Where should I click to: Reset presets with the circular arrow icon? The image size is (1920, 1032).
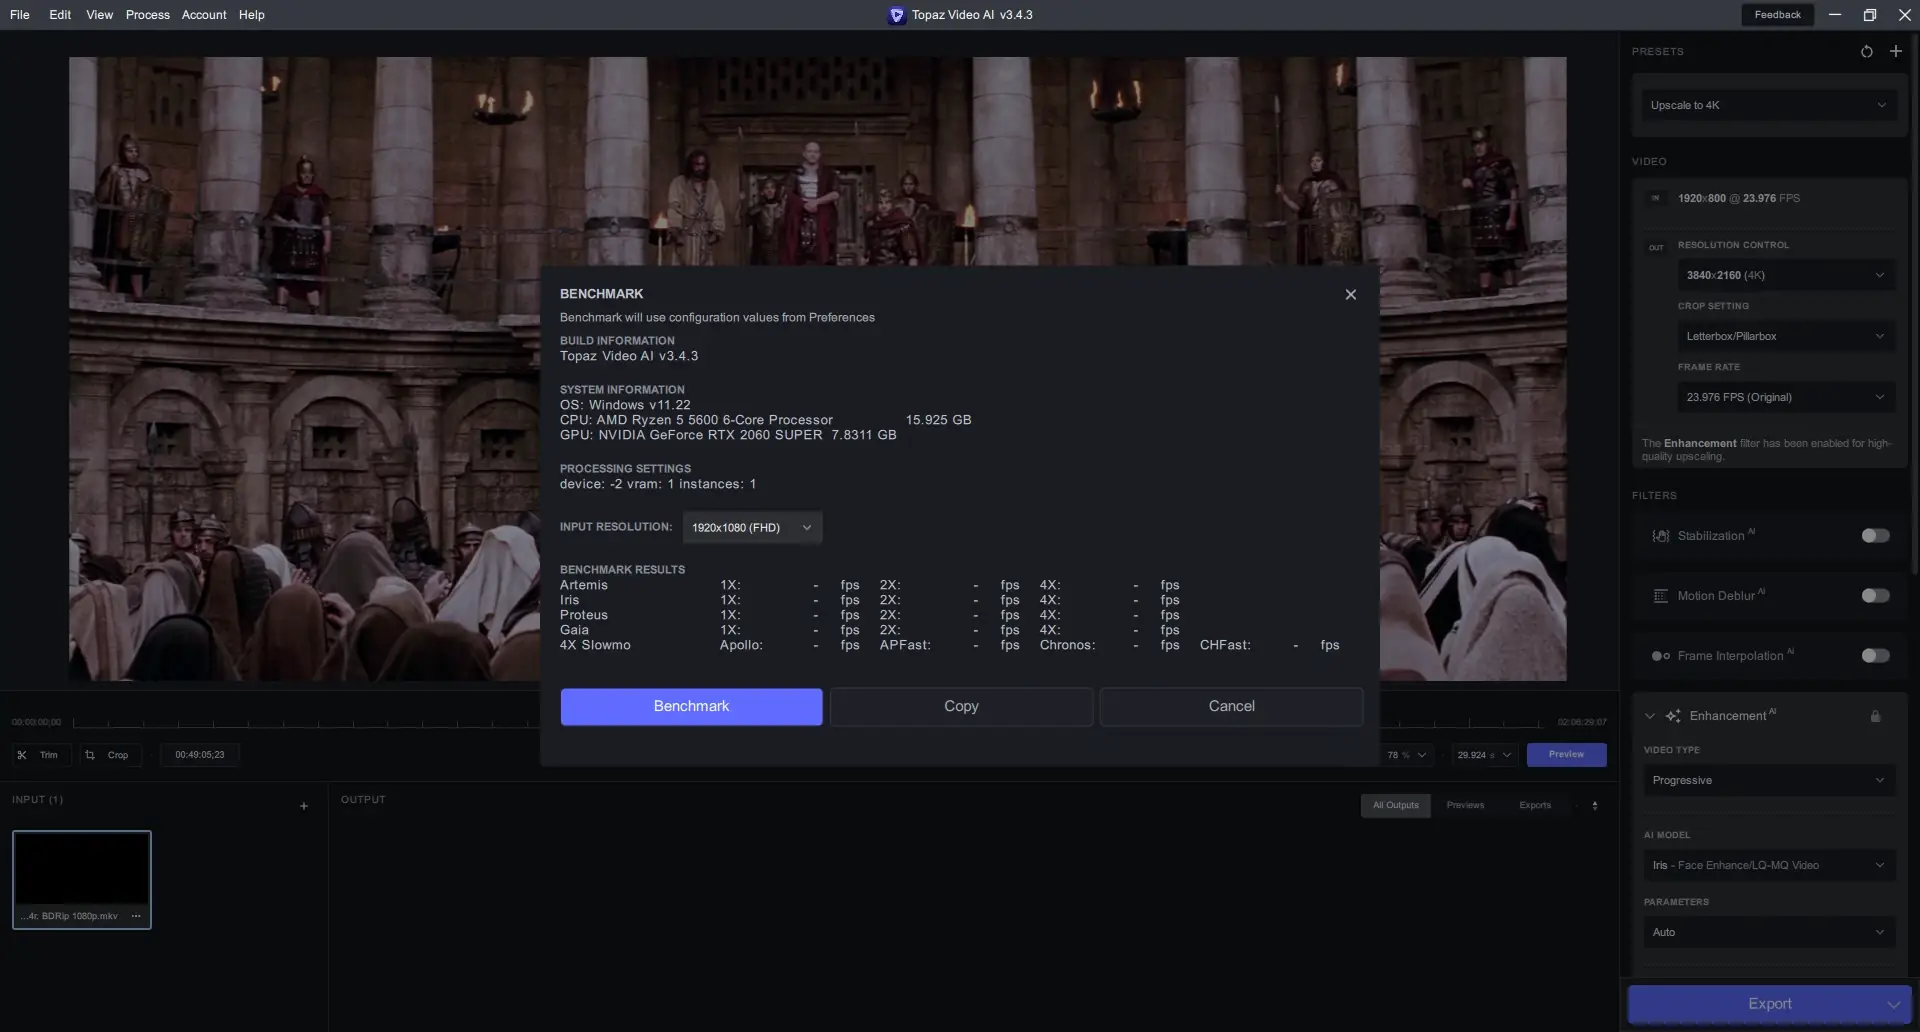point(1866,52)
